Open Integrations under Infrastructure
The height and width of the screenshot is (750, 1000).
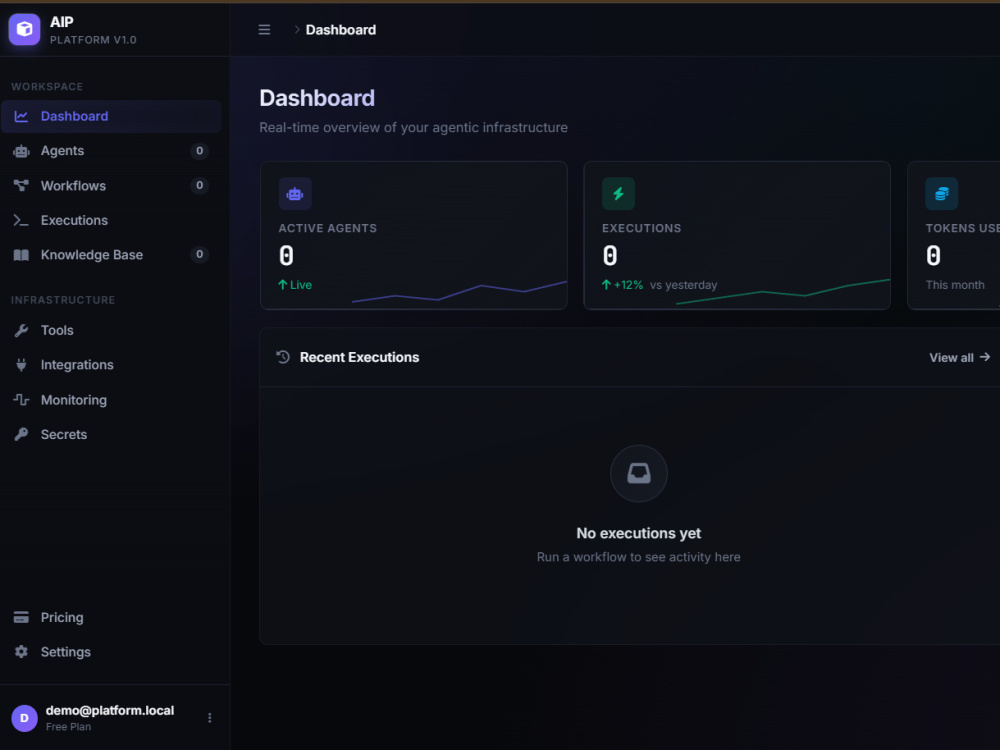[111, 365]
